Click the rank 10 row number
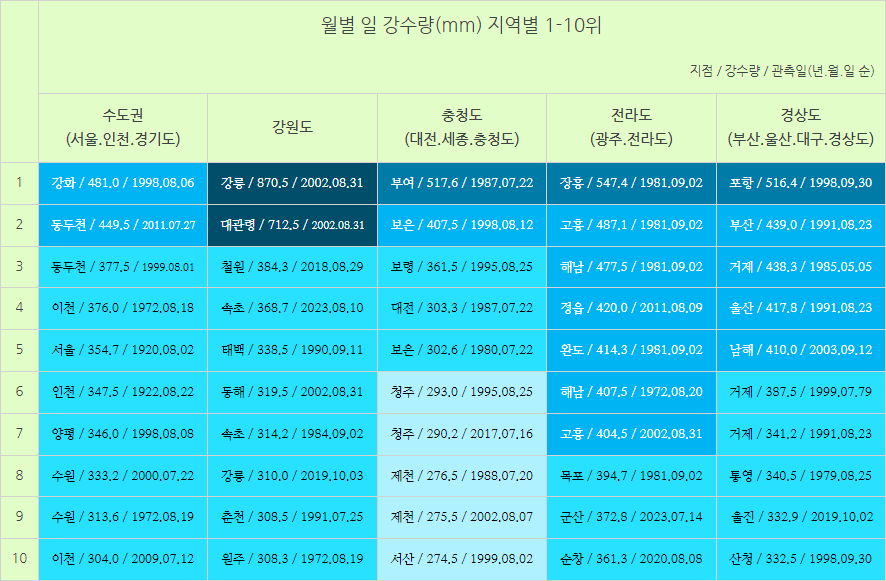This screenshot has height=581, width=886. pyautogui.click(x=19, y=558)
